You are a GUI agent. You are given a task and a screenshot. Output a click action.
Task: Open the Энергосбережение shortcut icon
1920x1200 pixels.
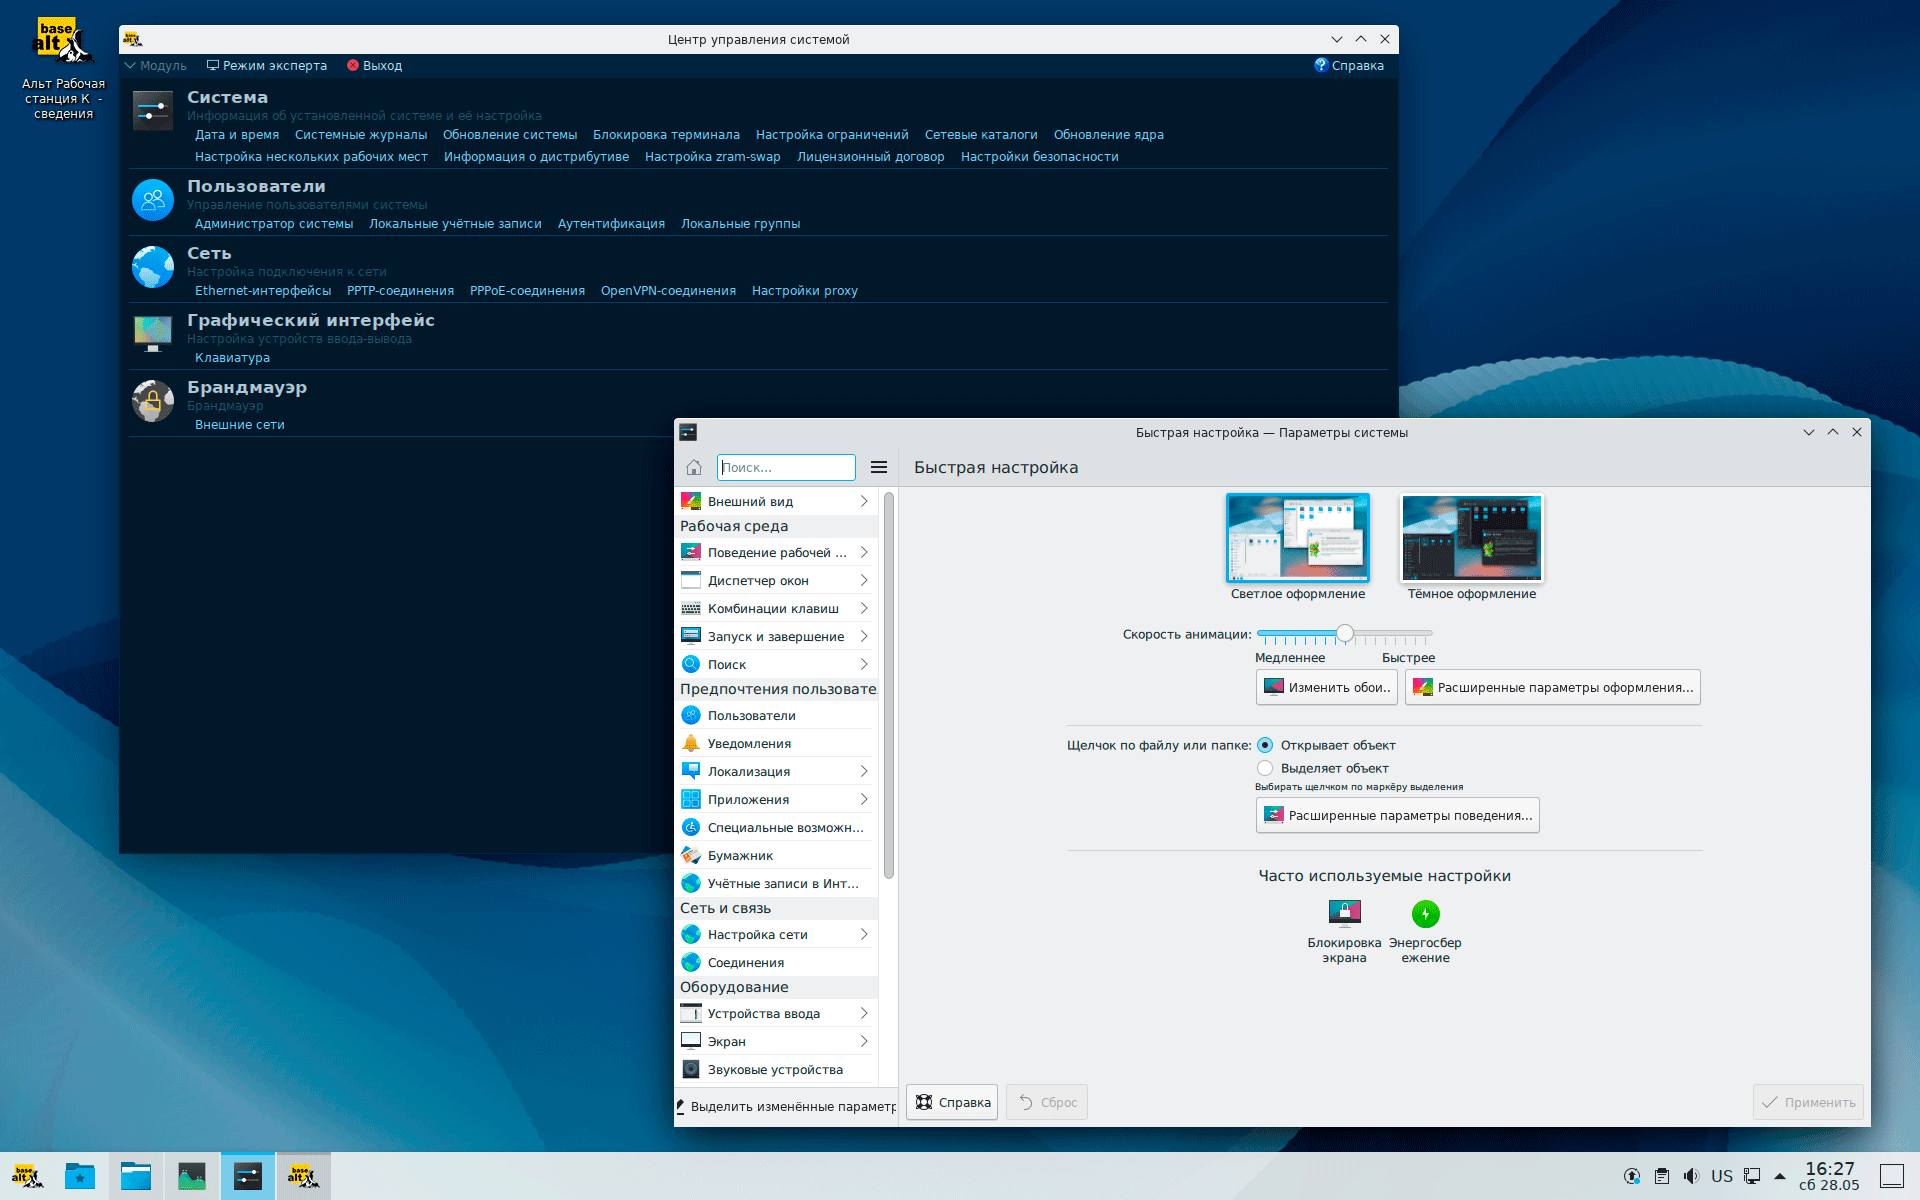1425,914
